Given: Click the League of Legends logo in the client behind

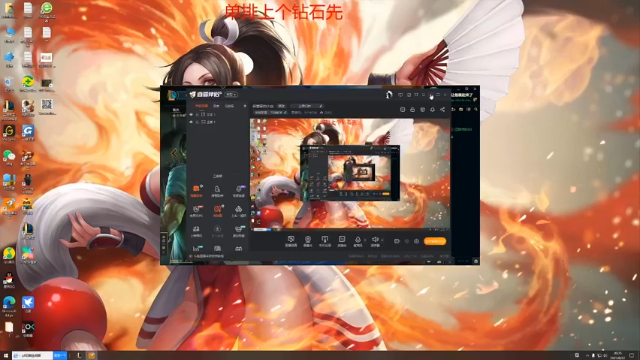Looking at the screenshot, I should coord(172,95).
